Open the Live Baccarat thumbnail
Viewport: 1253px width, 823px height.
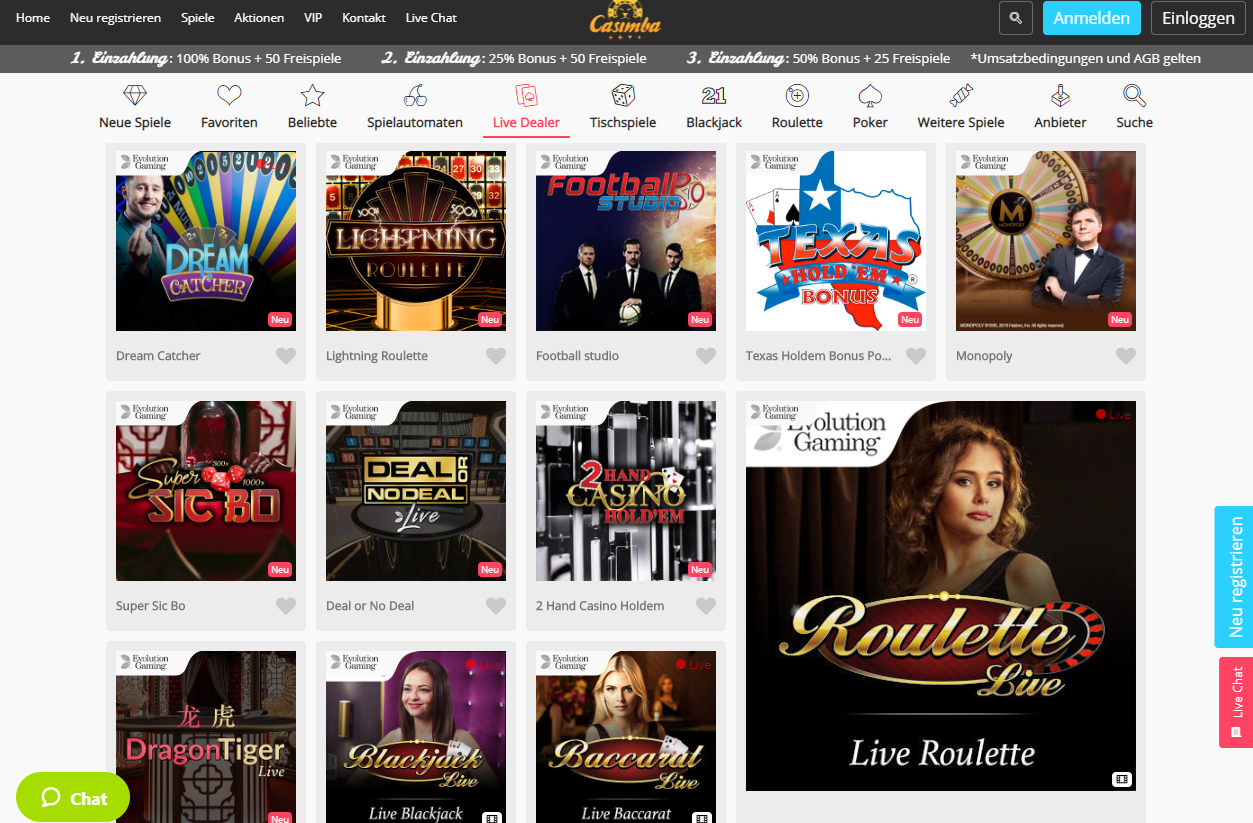[626, 737]
